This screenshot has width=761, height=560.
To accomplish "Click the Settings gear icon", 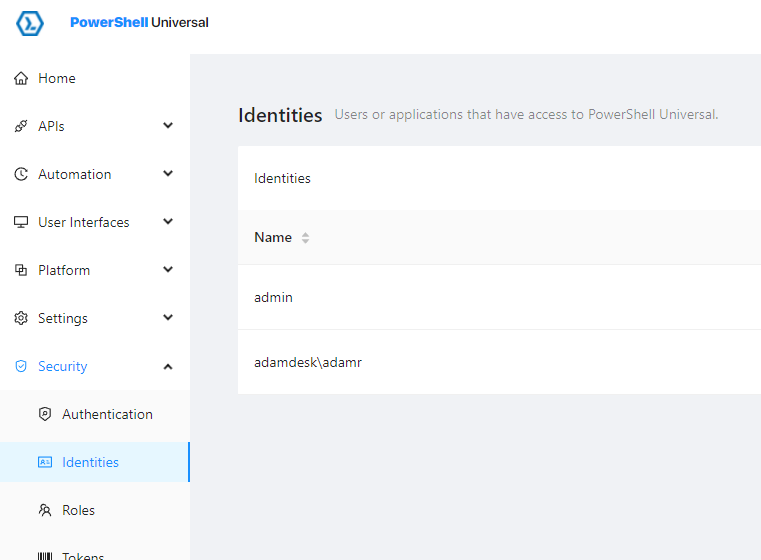I will pyautogui.click(x=21, y=318).
